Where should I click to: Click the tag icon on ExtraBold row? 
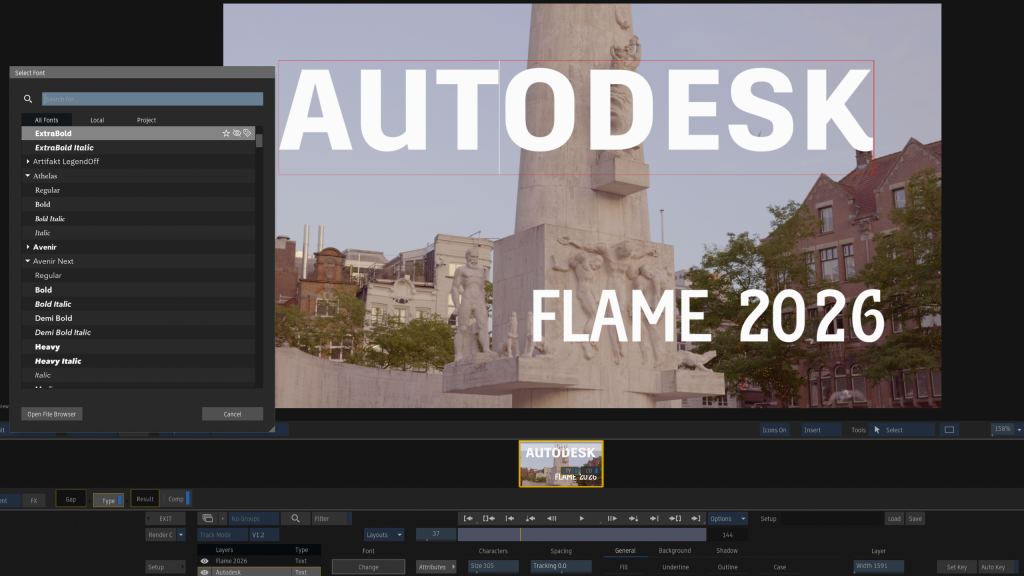coord(248,133)
